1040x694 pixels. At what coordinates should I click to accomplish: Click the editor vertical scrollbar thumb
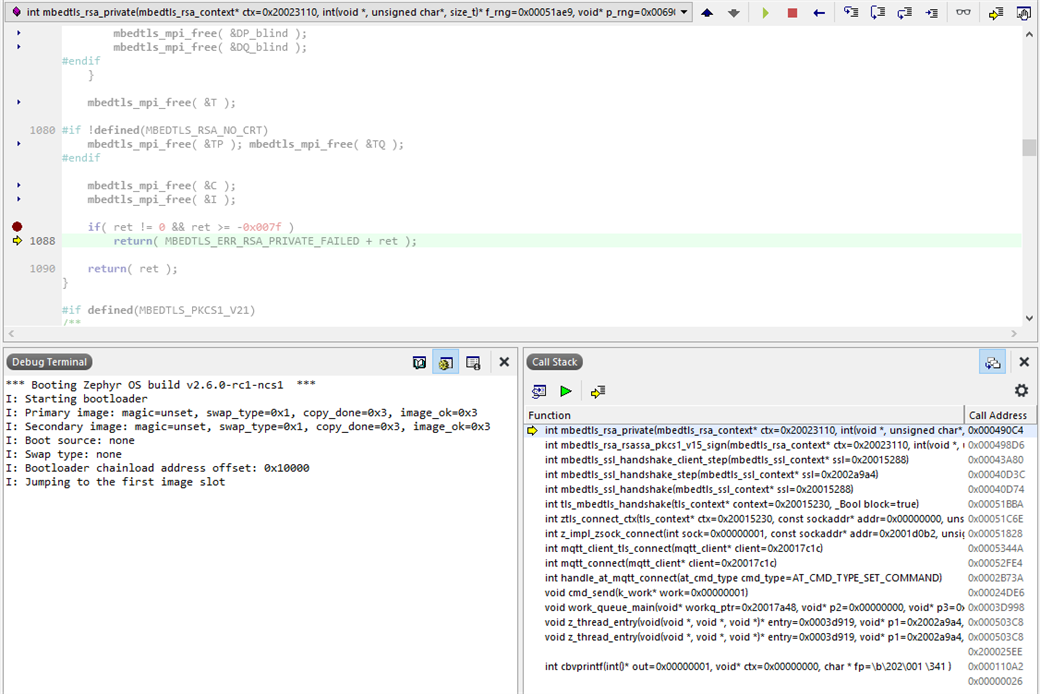click(x=1029, y=147)
